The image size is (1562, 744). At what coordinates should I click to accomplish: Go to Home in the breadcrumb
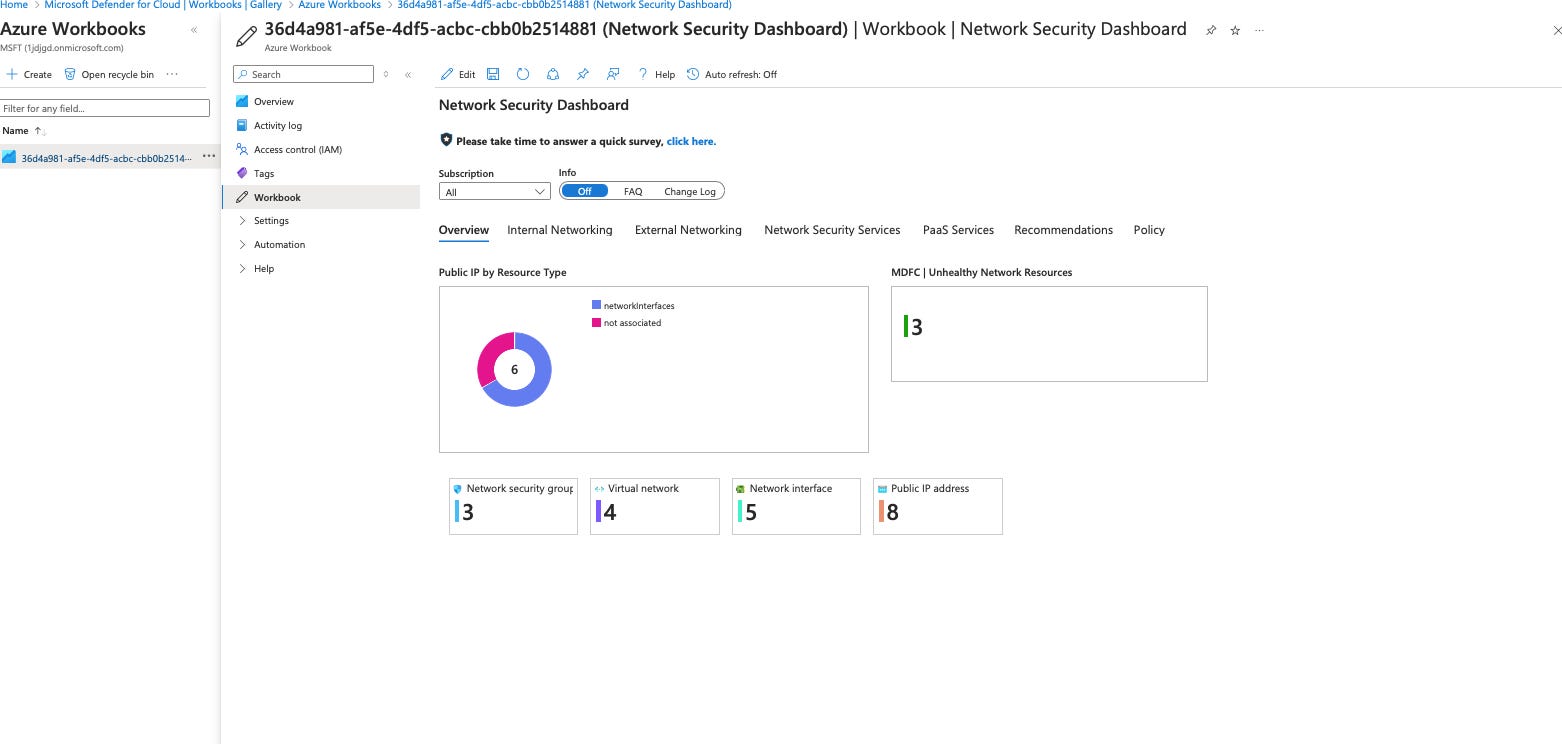[14, 5]
